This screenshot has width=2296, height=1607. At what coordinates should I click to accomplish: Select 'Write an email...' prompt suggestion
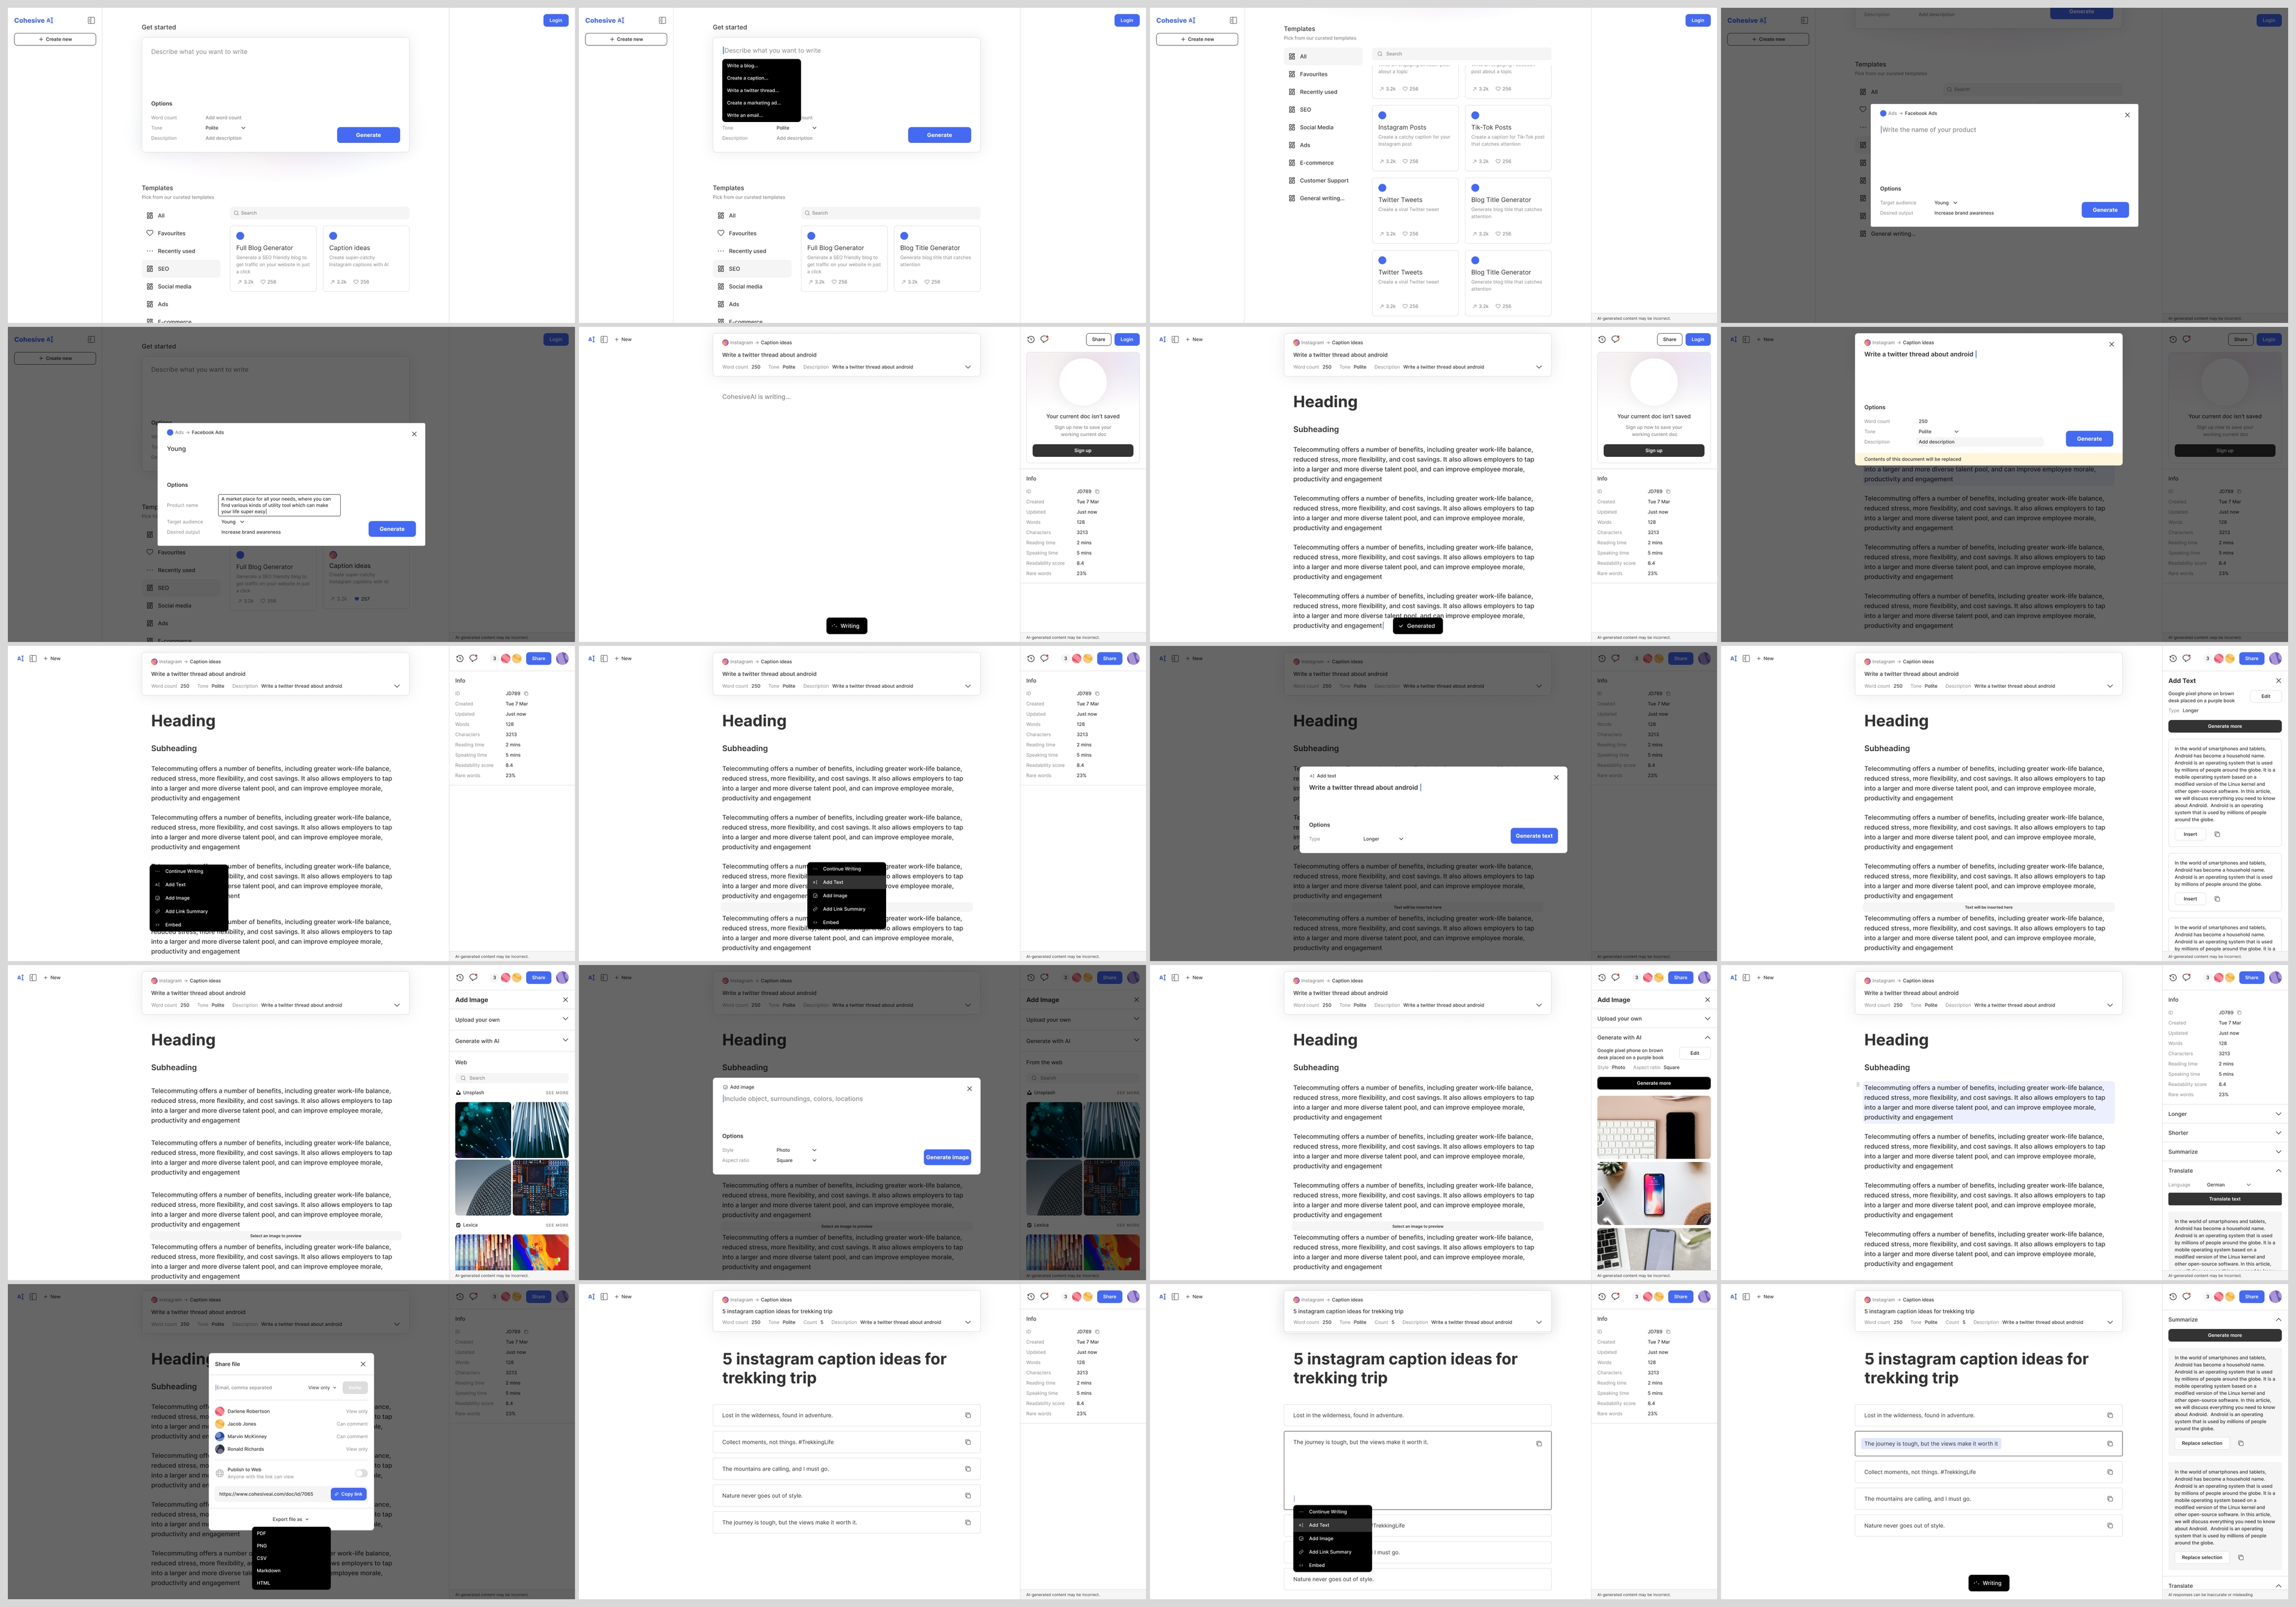745,115
